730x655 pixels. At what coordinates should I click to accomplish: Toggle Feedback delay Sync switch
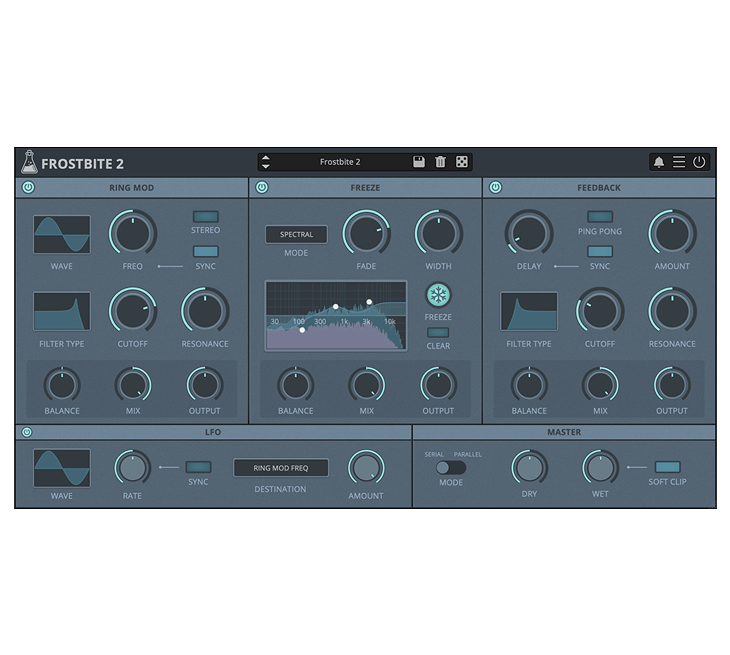click(x=600, y=251)
